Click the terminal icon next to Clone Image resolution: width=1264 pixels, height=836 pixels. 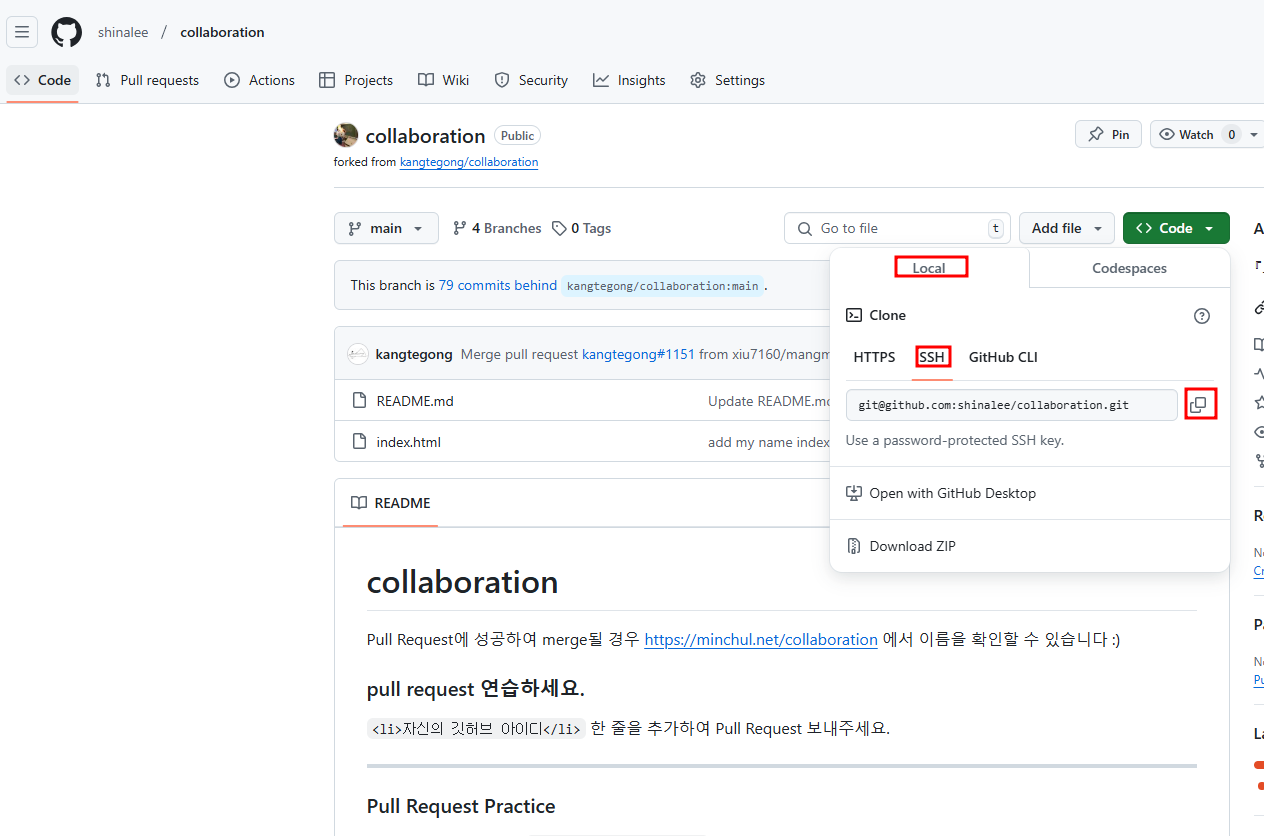(x=854, y=315)
